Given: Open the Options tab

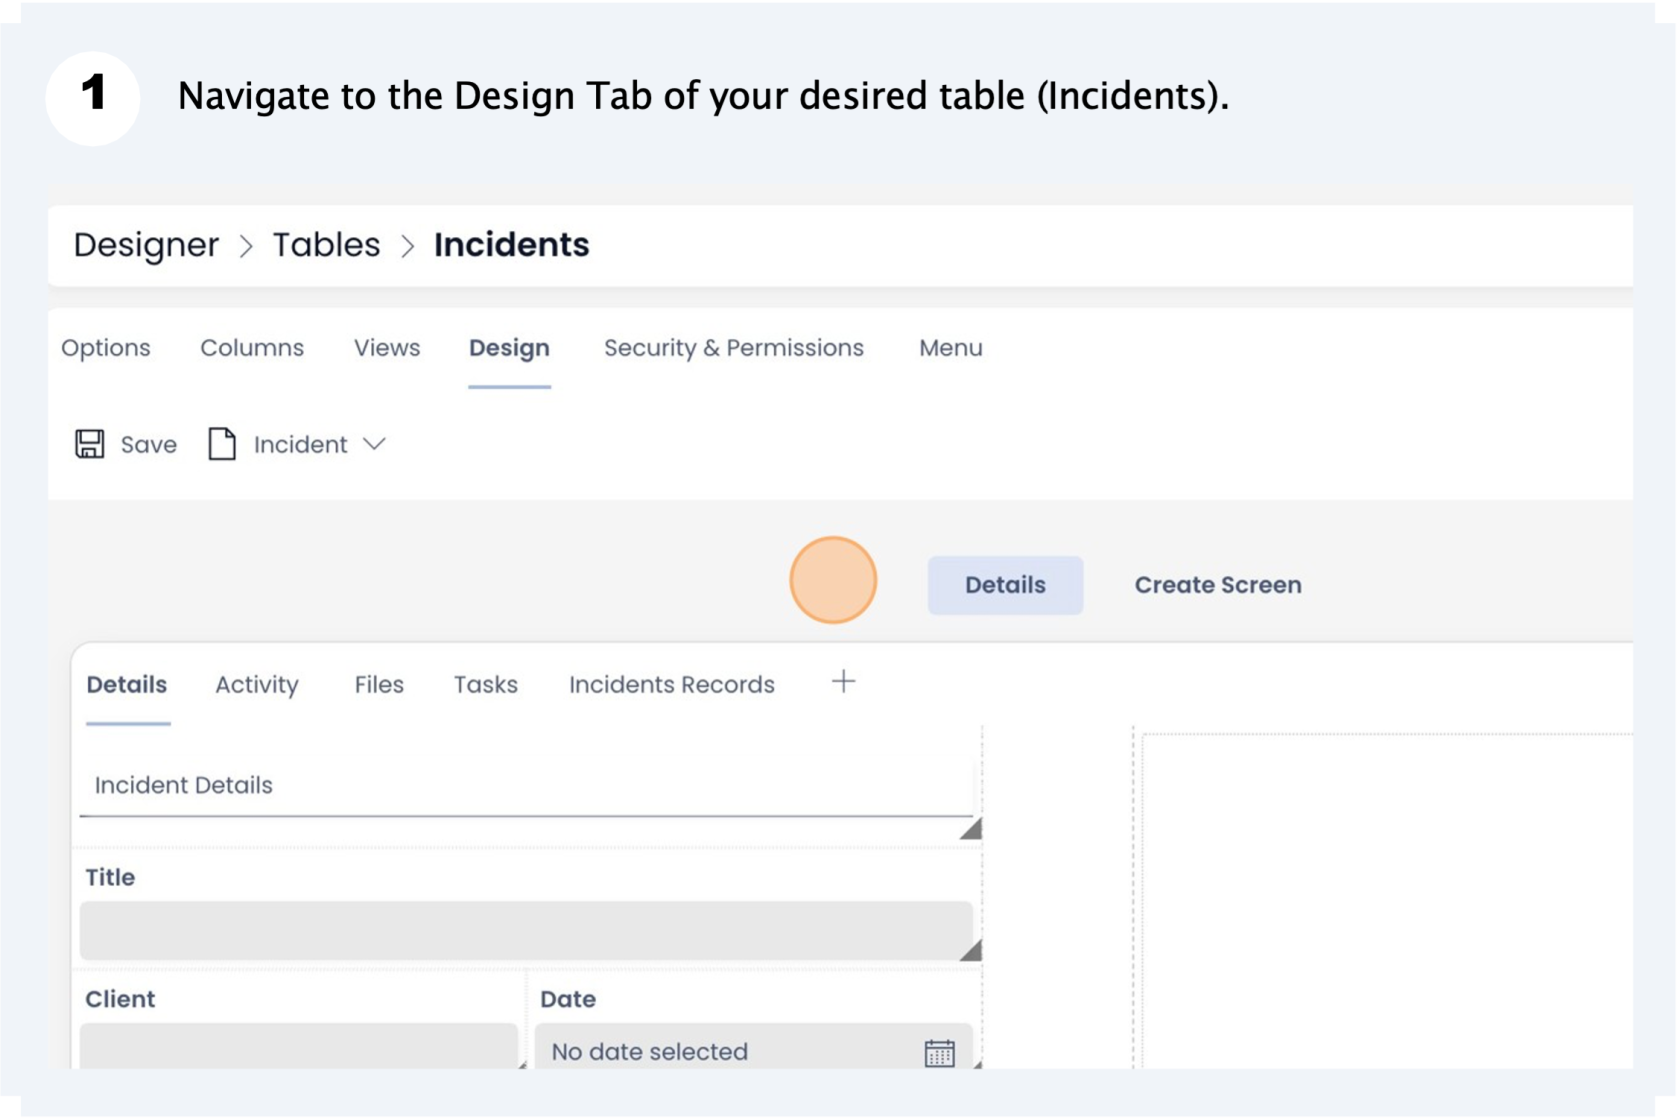Looking at the screenshot, I should (106, 348).
